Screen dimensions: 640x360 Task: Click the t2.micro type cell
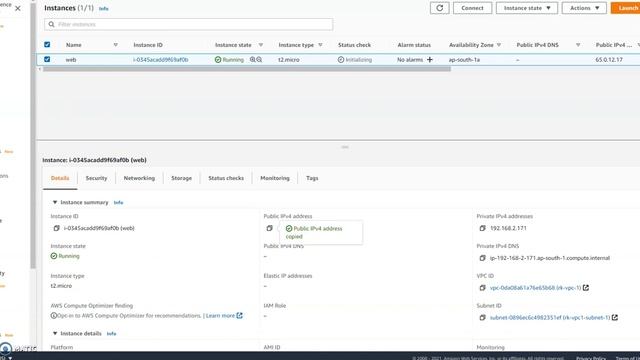point(289,60)
